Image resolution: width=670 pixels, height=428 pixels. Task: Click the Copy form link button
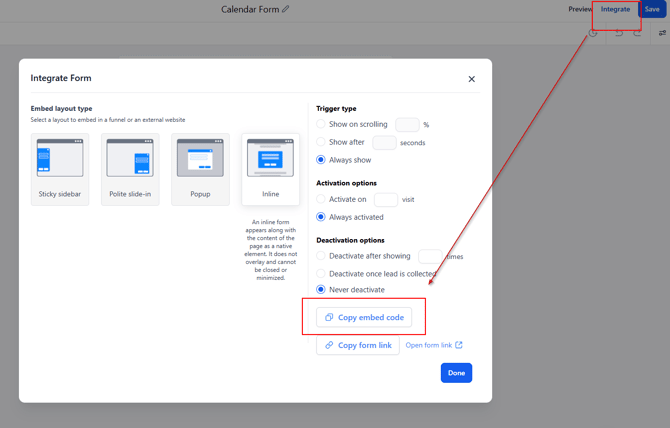click(x=358, y=345)
